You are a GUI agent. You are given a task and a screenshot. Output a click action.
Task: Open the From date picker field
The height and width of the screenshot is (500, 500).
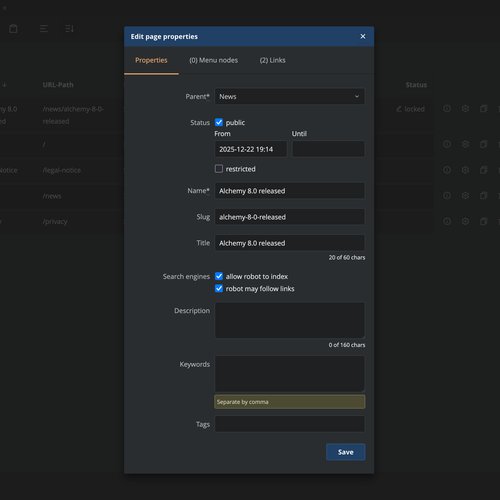(251, 149)
